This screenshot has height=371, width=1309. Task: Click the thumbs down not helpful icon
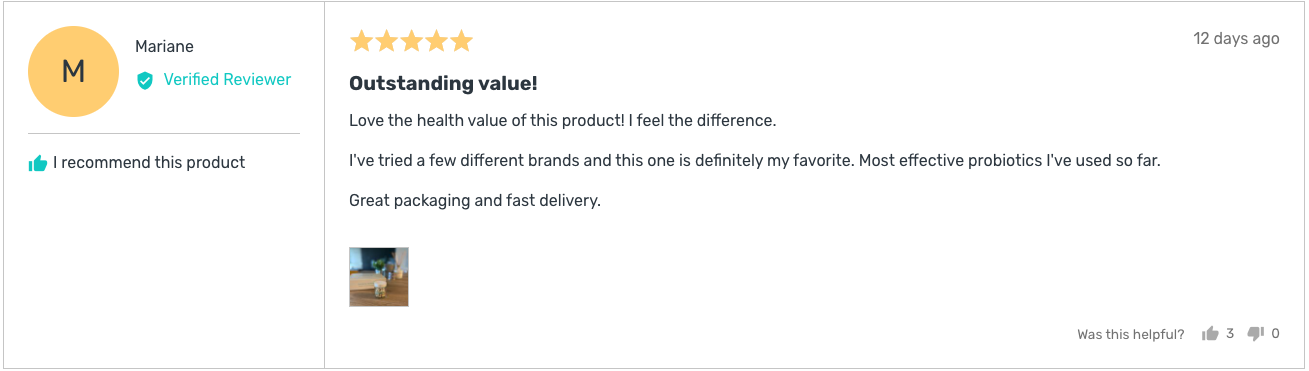tap(1256, 334)
